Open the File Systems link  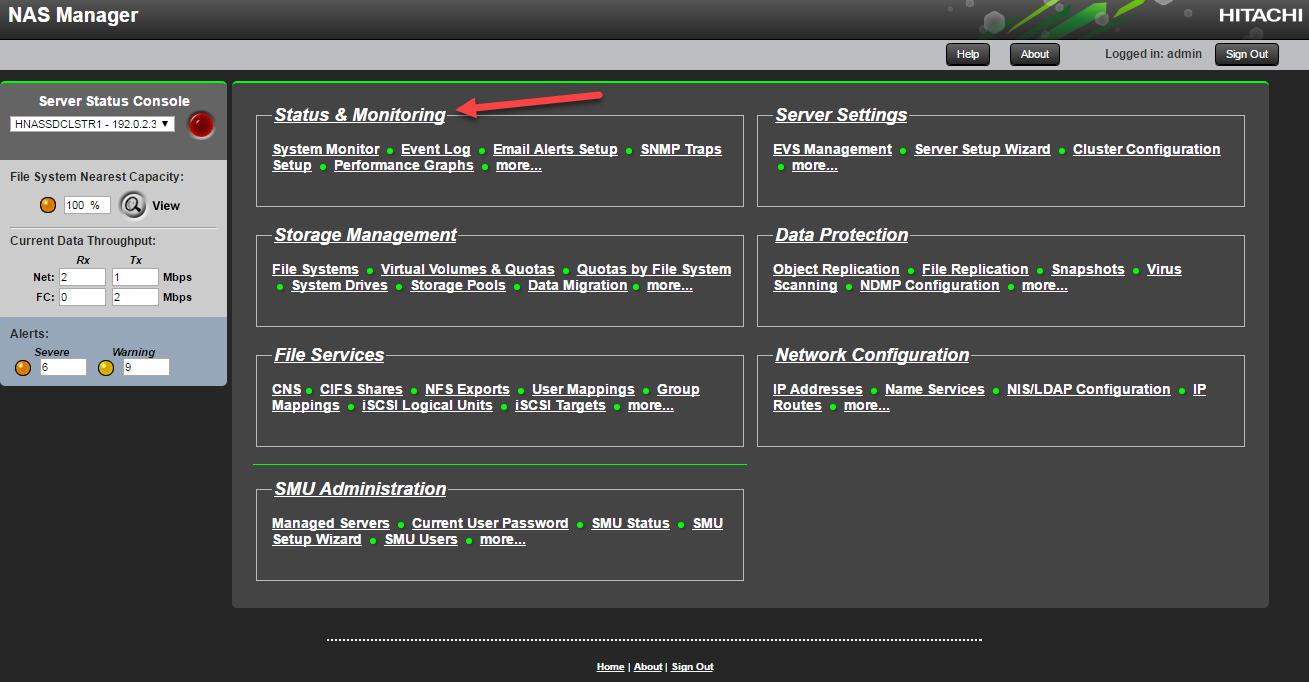coord(315,269)
